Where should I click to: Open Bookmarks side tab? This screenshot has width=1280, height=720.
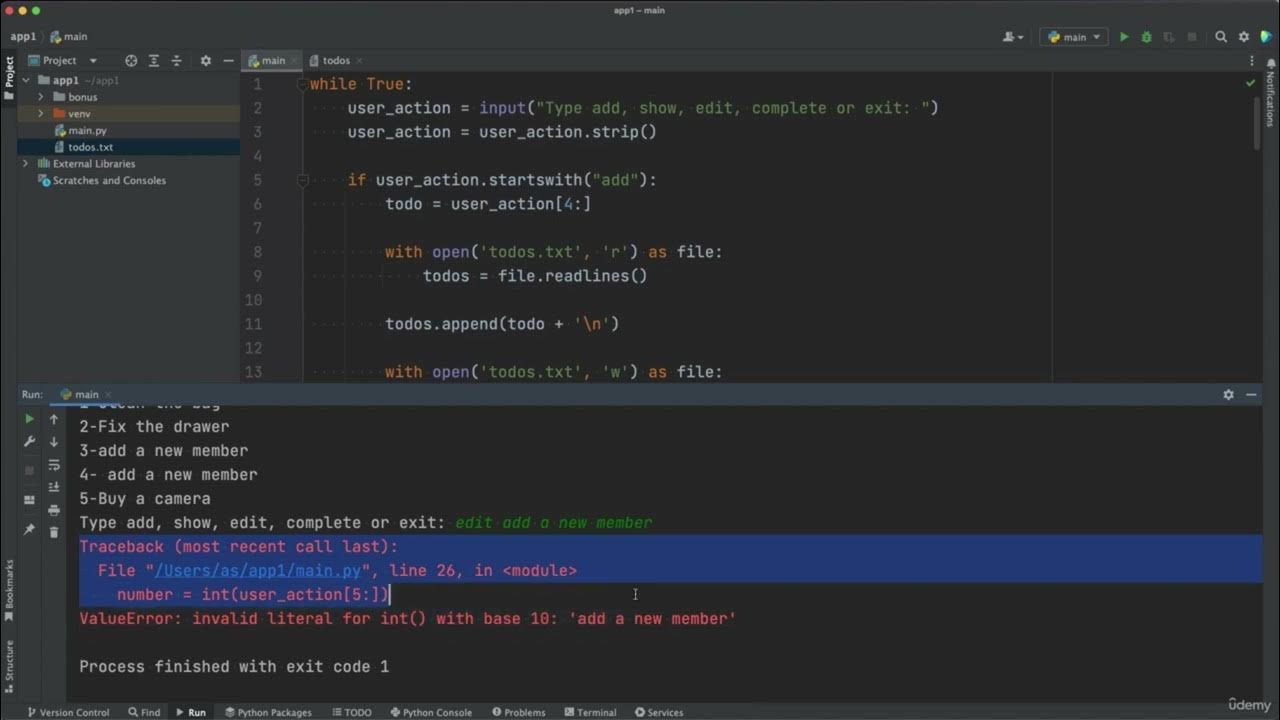pos(8,590)
